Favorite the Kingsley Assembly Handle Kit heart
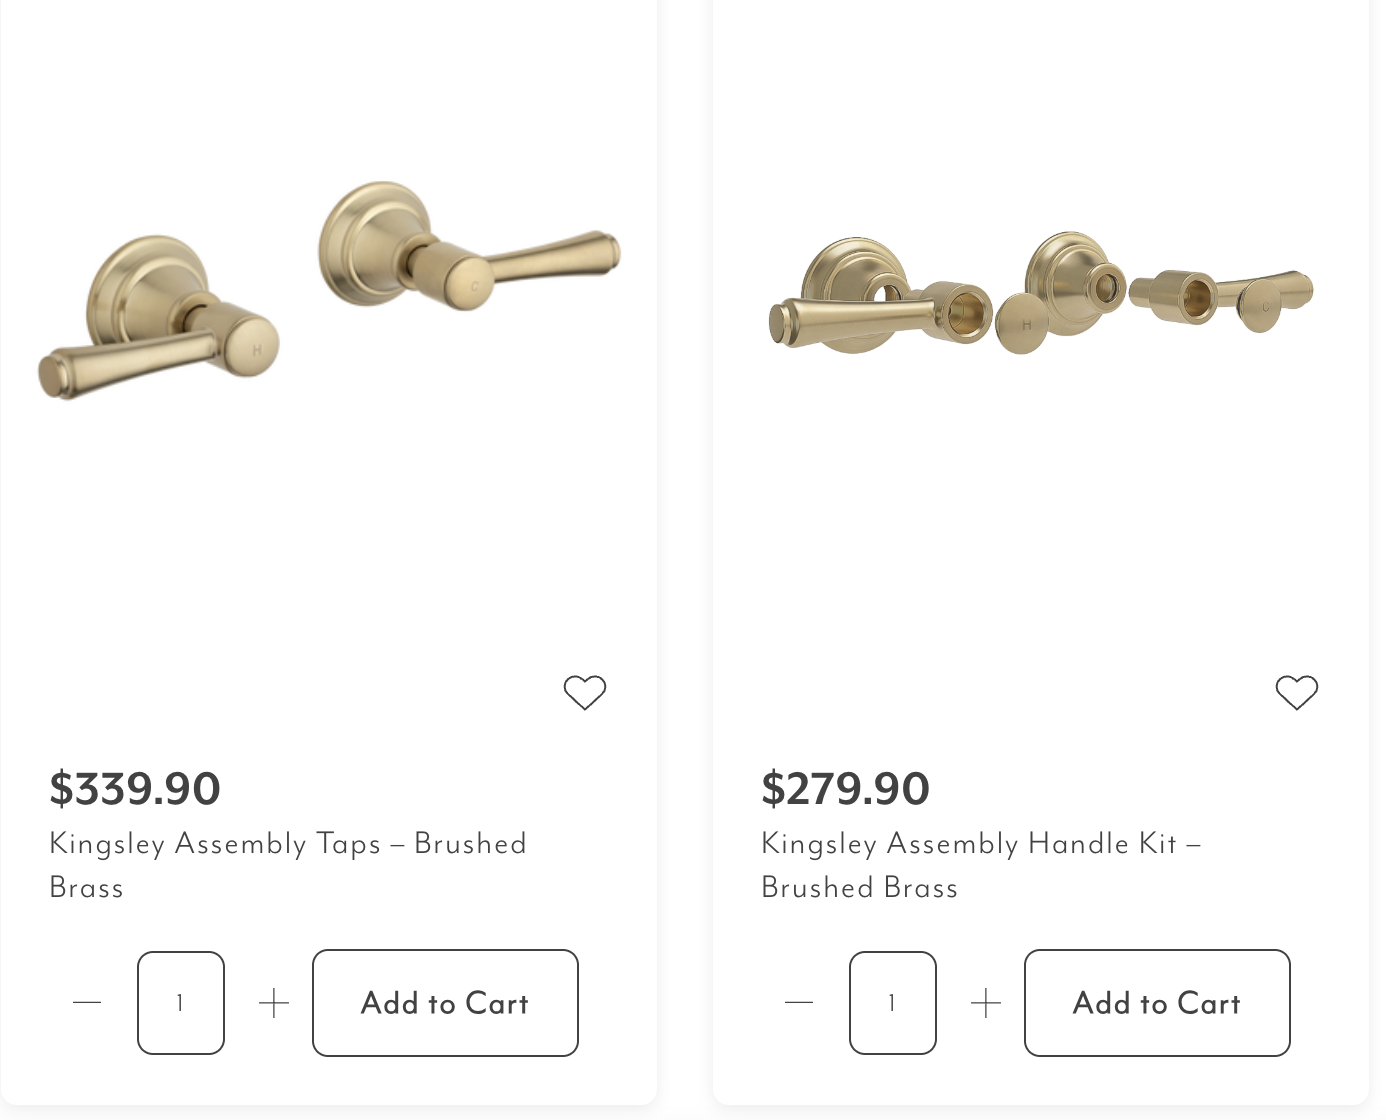This screenshot has width=1386, height=1120. coord(1297,692)
